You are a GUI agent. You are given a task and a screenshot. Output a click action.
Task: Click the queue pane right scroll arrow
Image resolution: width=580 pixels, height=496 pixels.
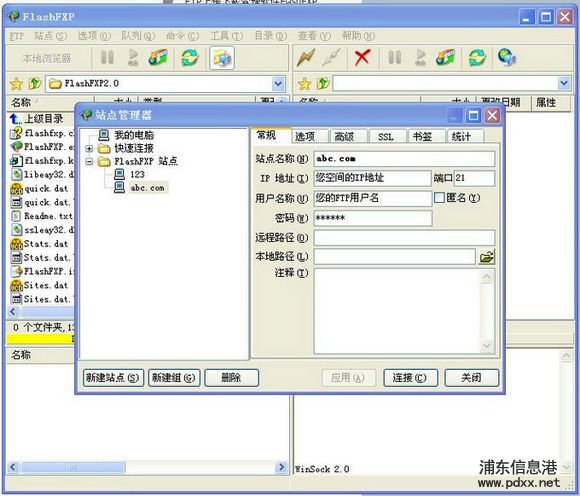pos(281,468)
